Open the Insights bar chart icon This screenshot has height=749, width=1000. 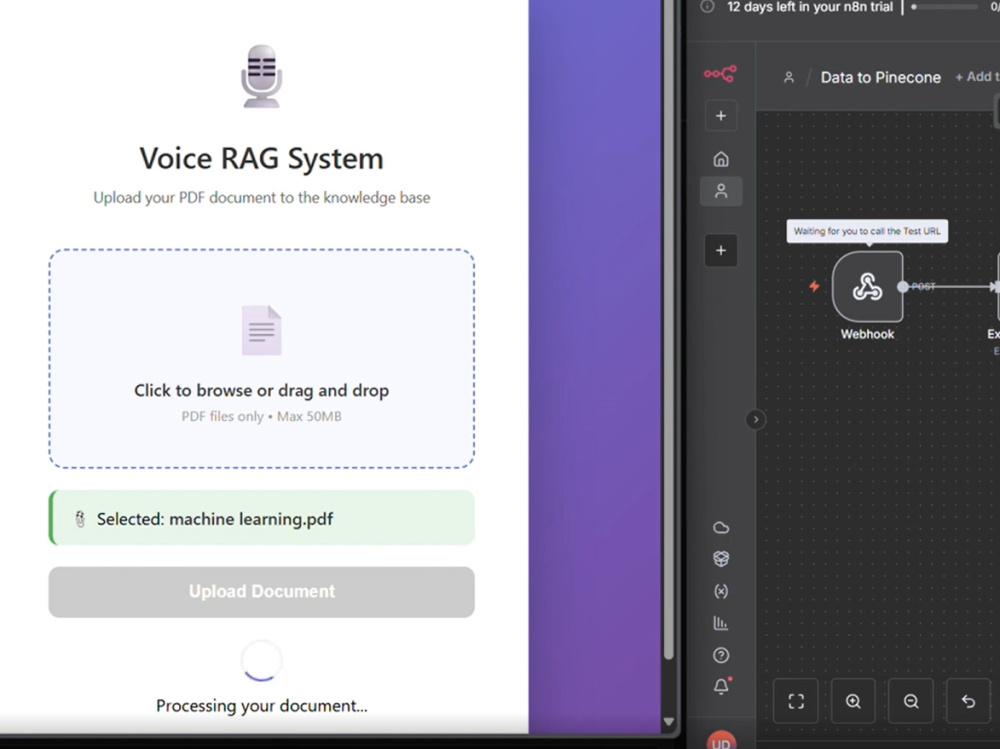click(x=721, y=623)
